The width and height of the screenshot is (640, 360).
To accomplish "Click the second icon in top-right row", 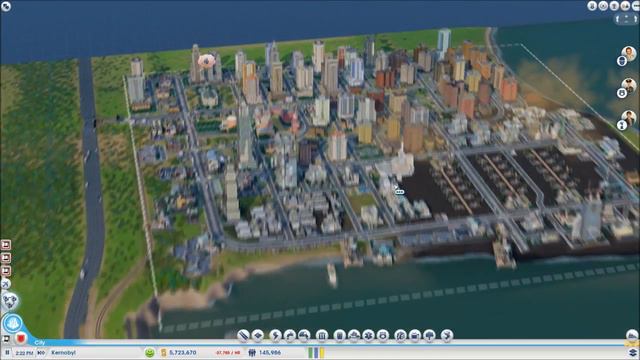I will [x=603, y=6].
